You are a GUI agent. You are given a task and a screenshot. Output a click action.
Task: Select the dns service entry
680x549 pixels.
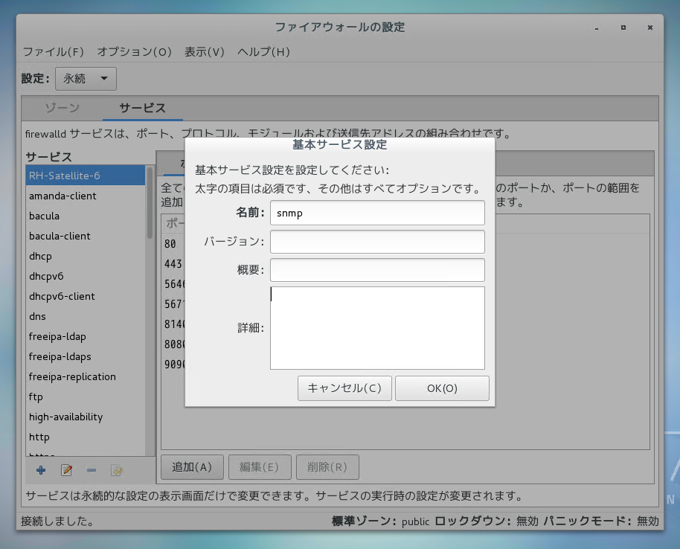tap(85, 317)
